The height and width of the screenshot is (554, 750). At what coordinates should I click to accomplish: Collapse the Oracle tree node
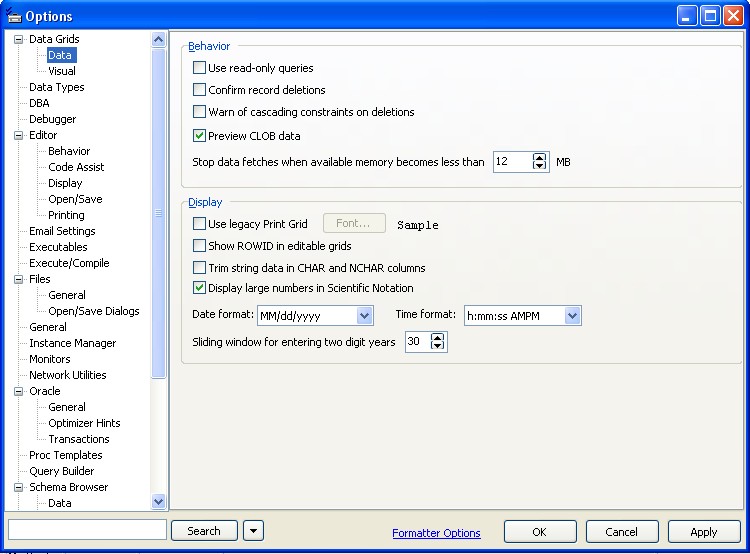pyautogui.click(x=18, y=392)
